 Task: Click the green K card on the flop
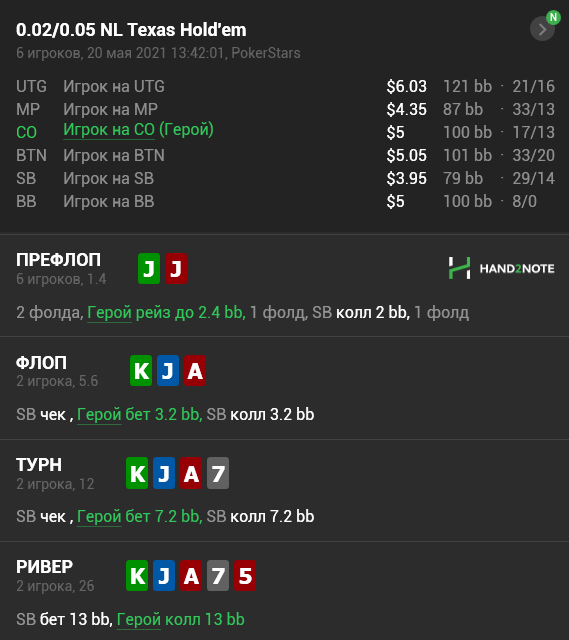[141, 371]
